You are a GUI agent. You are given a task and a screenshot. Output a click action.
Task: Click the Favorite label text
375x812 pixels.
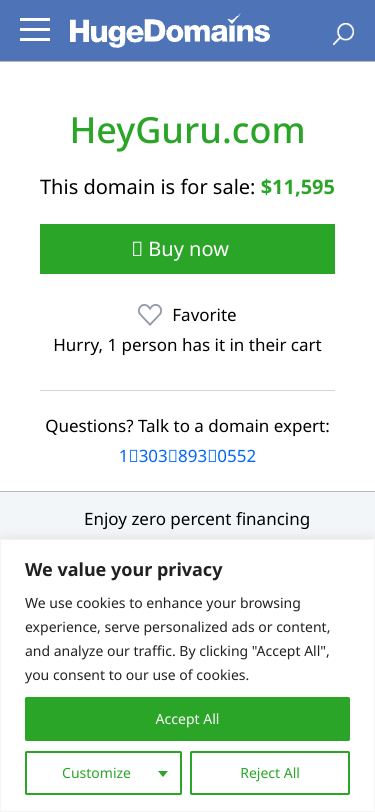coord(204,315)
